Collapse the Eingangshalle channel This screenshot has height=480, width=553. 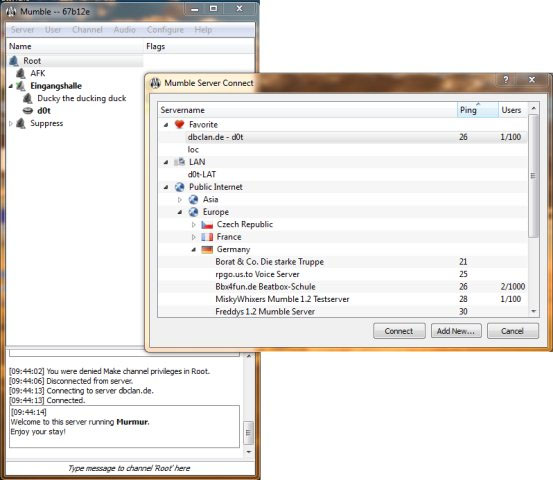11,86
